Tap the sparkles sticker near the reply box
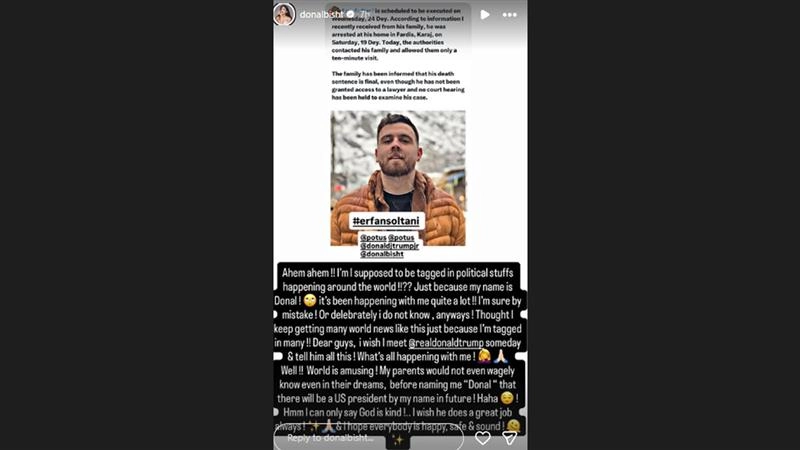This screenshot has width=800, height=450. click(x=398, y=439)
